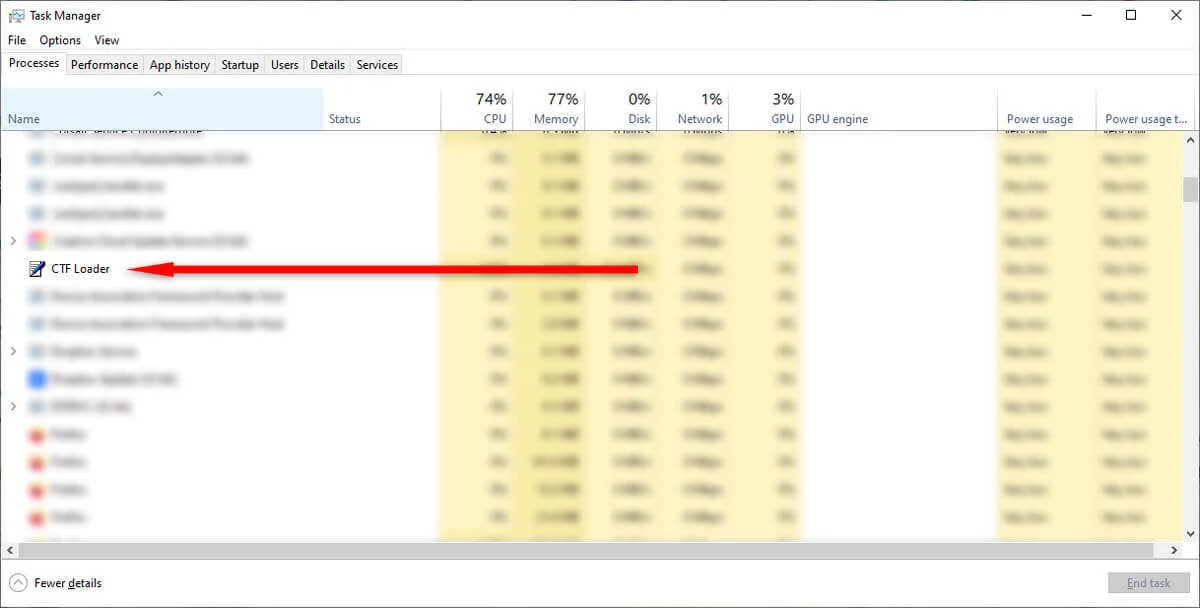Click a red circular process icon near the bottom
The height and width of the screenshot is (608, 1200).
pyautogui.click(x=36, y=462)
